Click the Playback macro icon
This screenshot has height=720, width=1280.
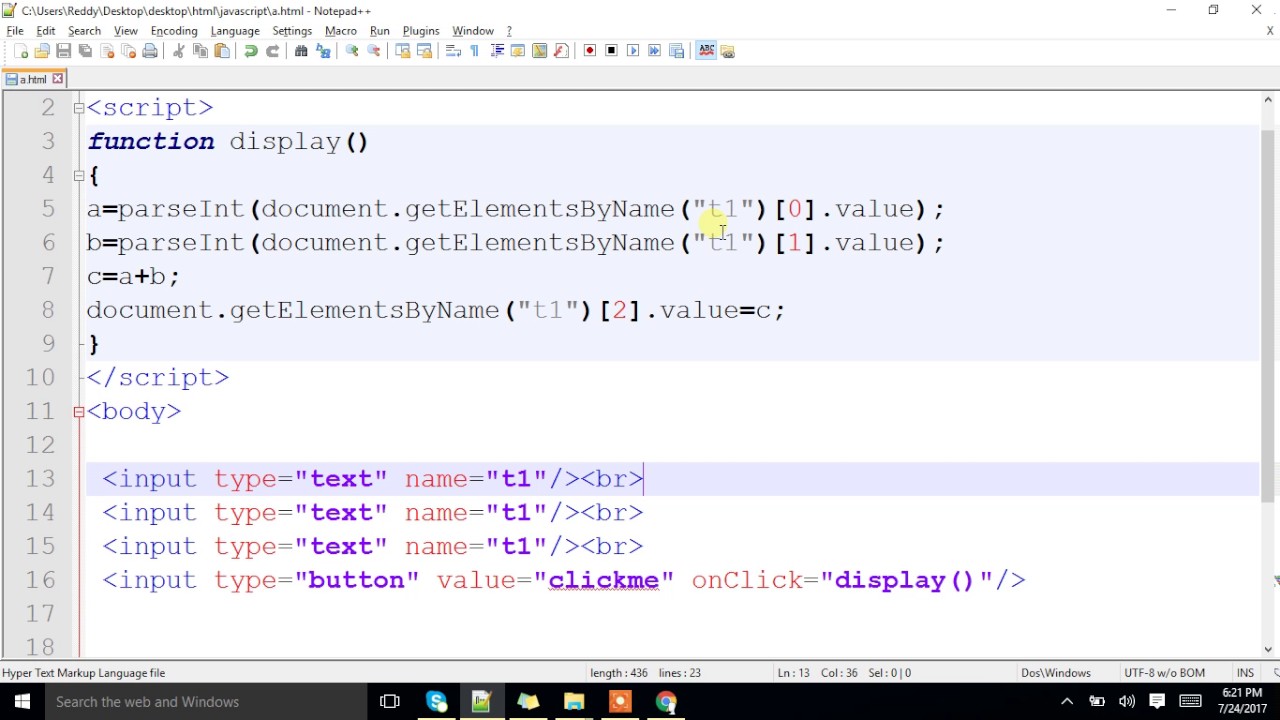[x=633, y=51]
